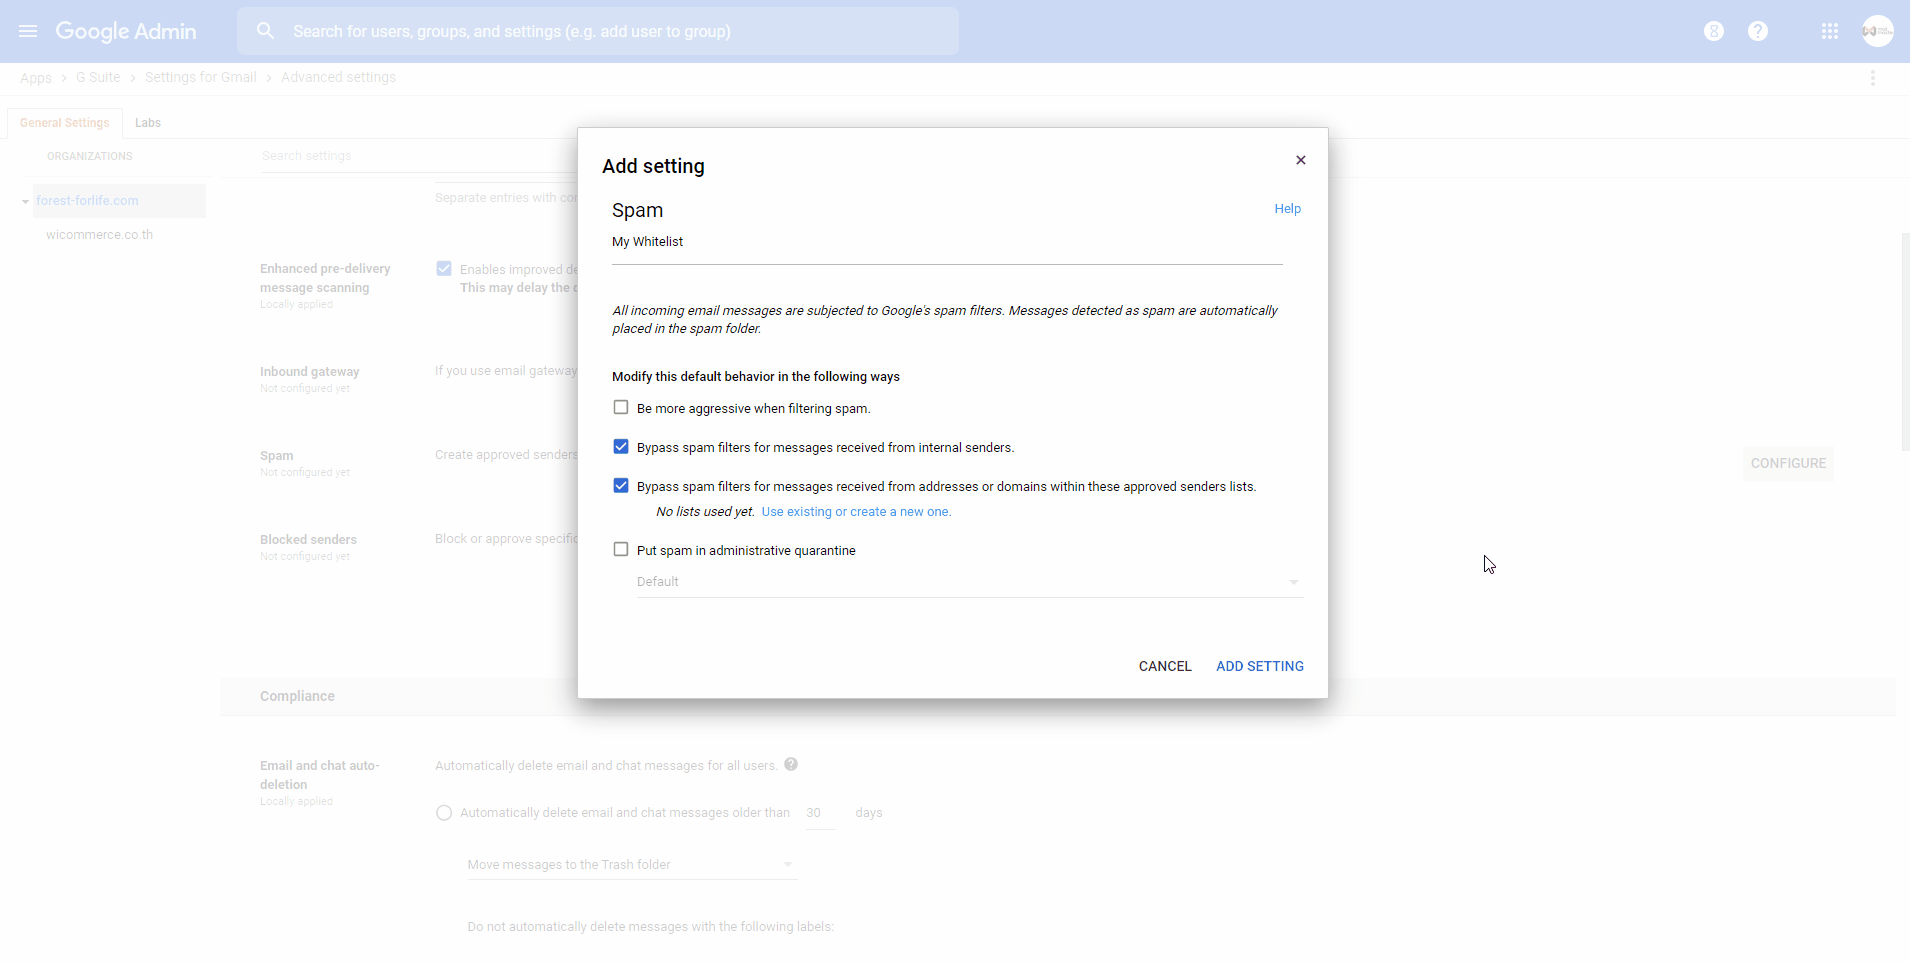
Task: Close the Add setting dialog
Action: (x=1300, y=160)
